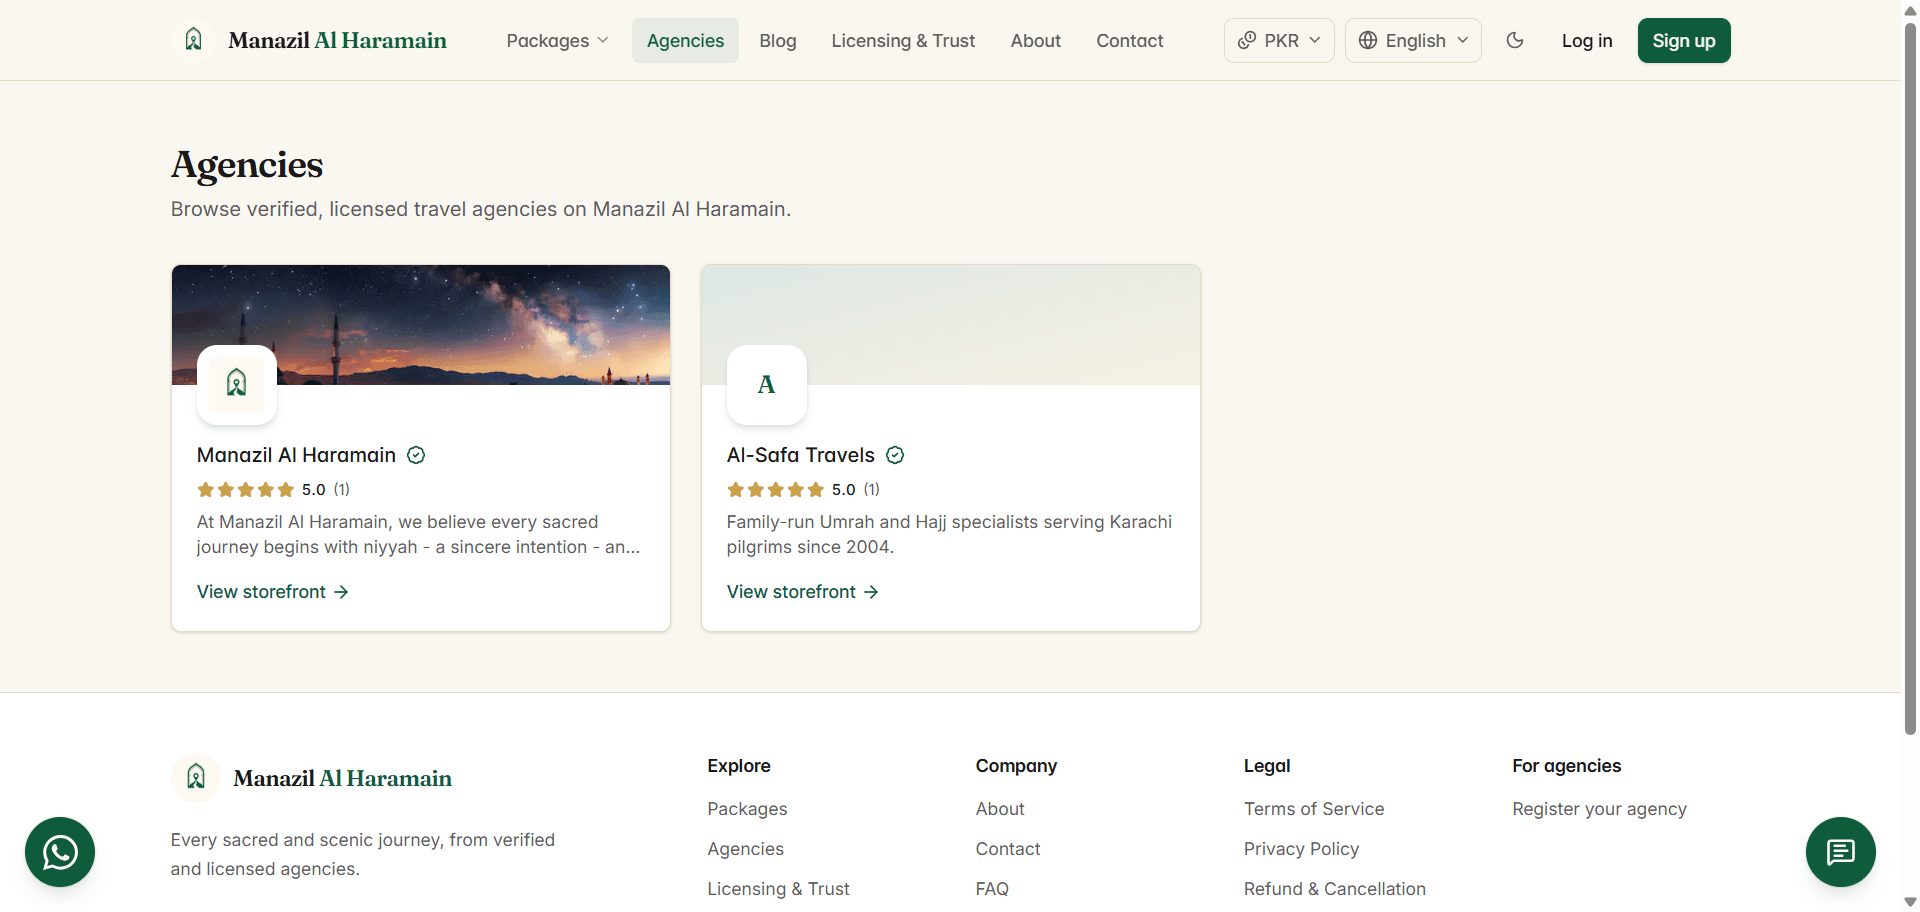1920x912 pixels.
Task: Open footer Agencies link
Action: 745,849
